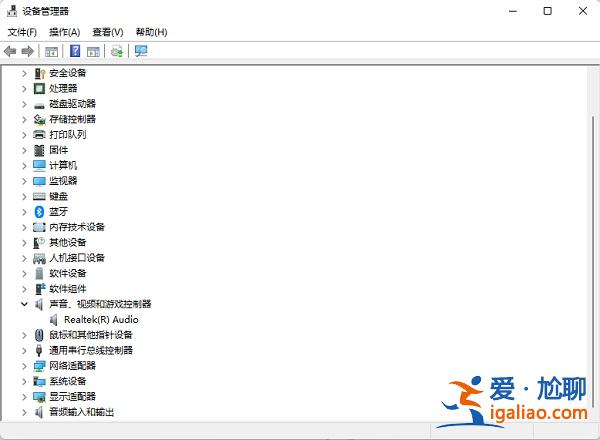Click the 固件 firmware icon
This screenshot has height=440, width=600.
(x=39, y=150)
